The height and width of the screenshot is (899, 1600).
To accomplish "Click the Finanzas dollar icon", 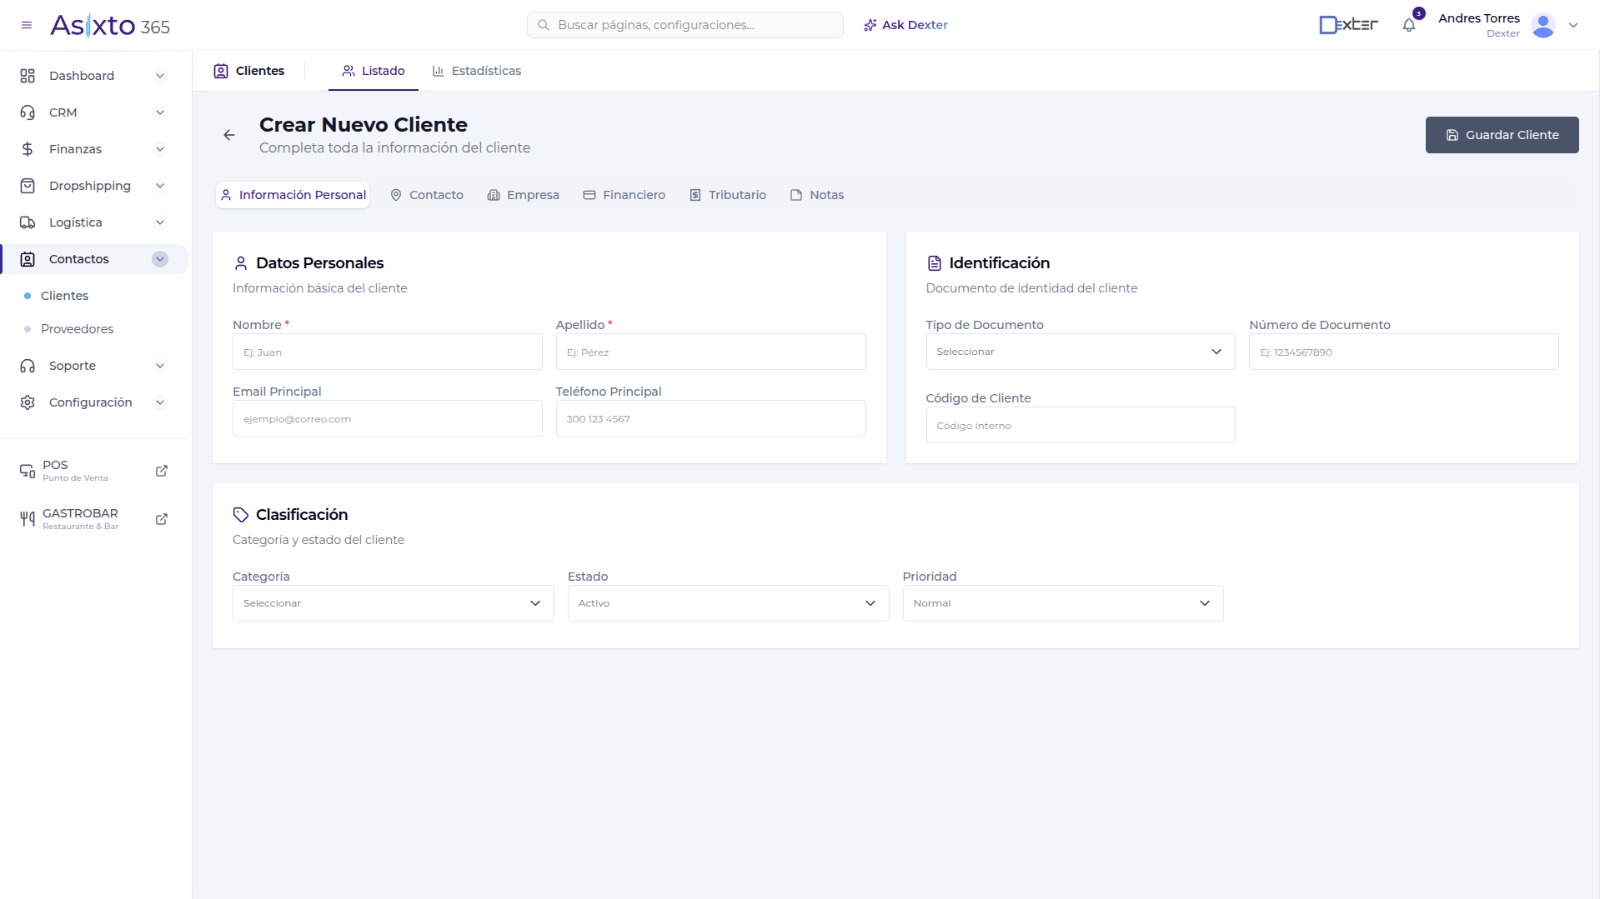I will (x=28, y=149).
